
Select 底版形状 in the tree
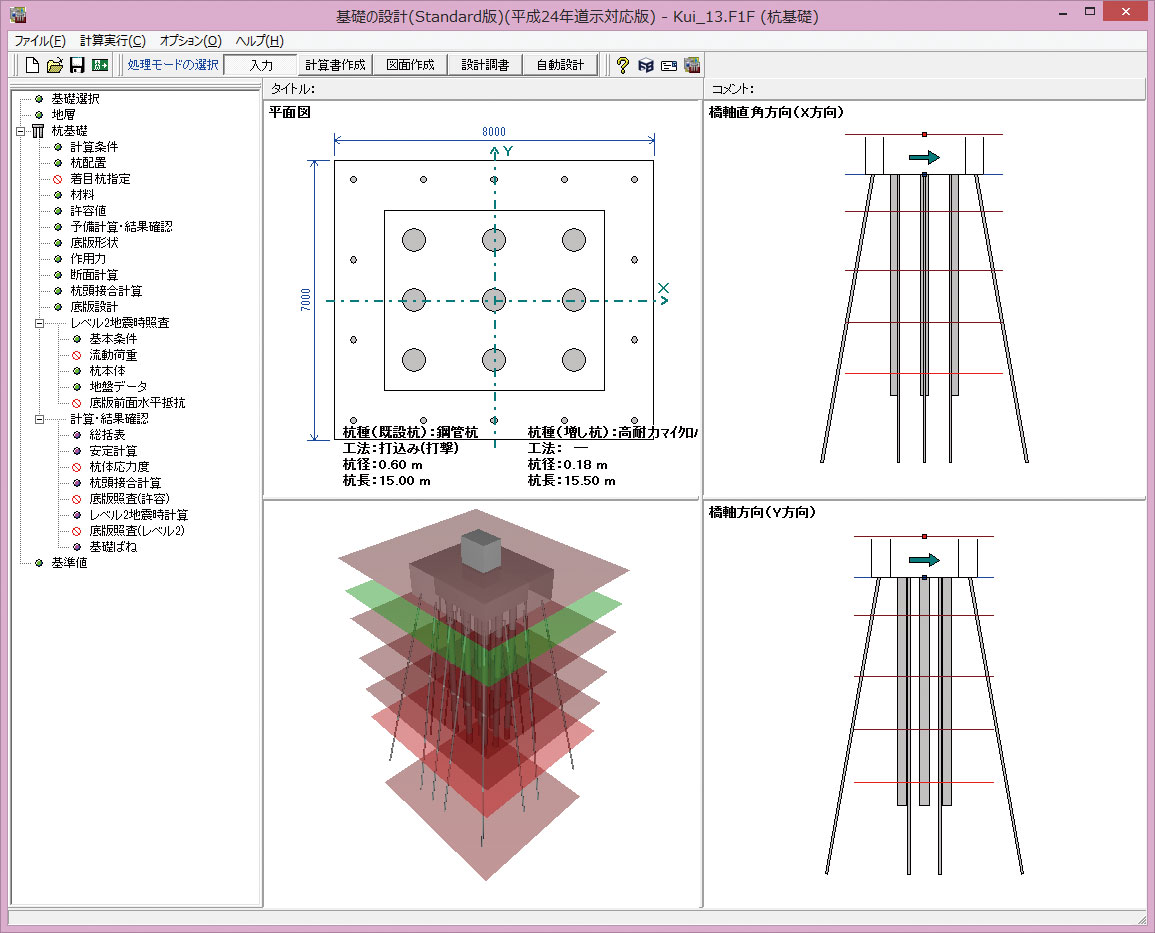94,243
